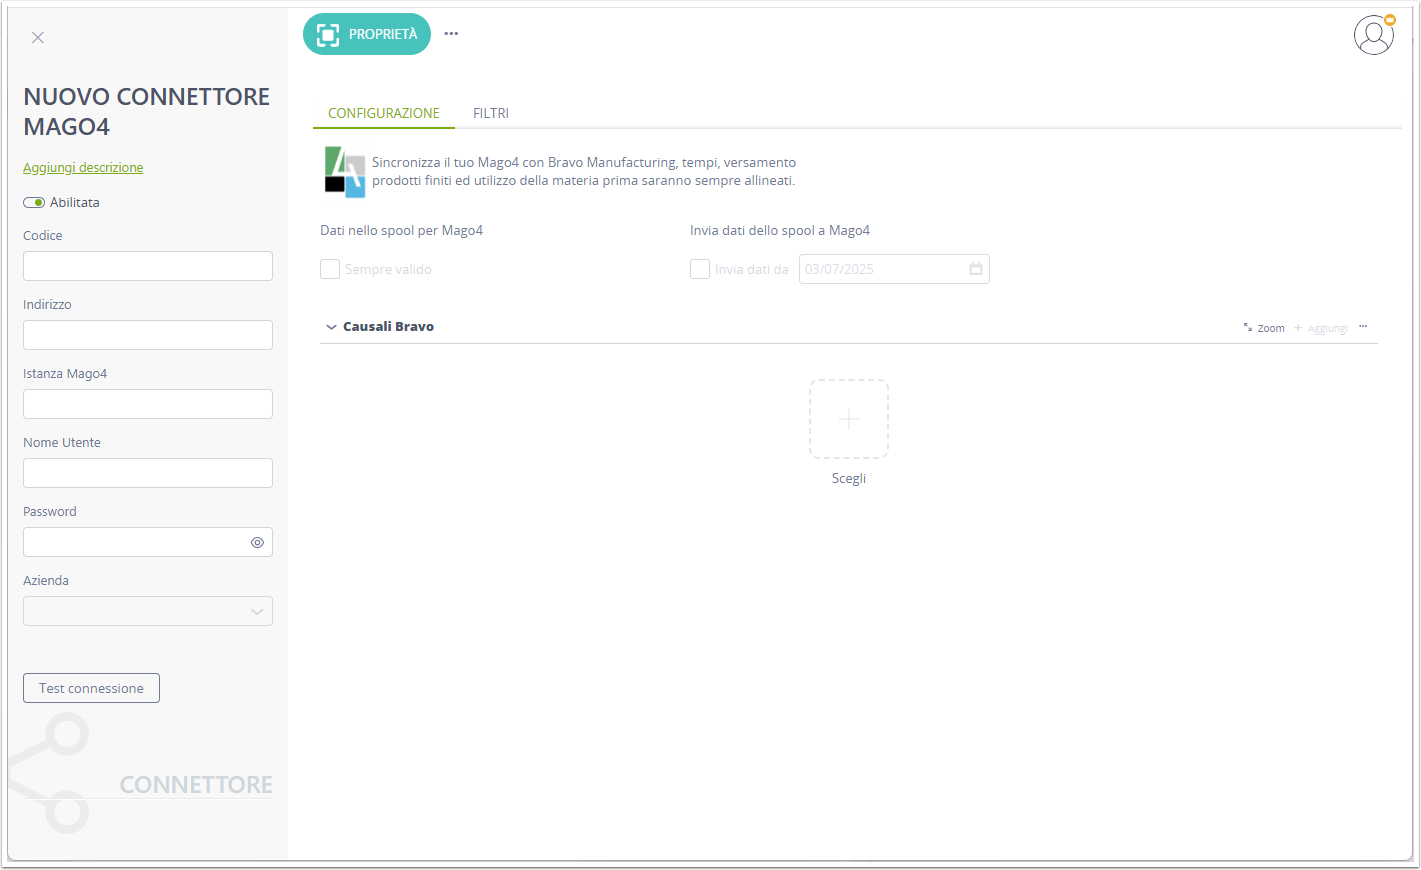
Task: Click the PROPRIETÀ button
Action: [367, 34]
